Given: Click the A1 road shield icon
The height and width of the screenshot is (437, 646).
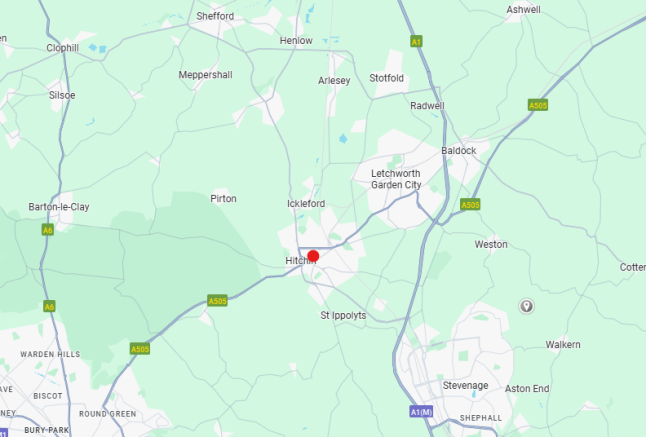Looking at the screenshot, I should [x=416, y=42].
